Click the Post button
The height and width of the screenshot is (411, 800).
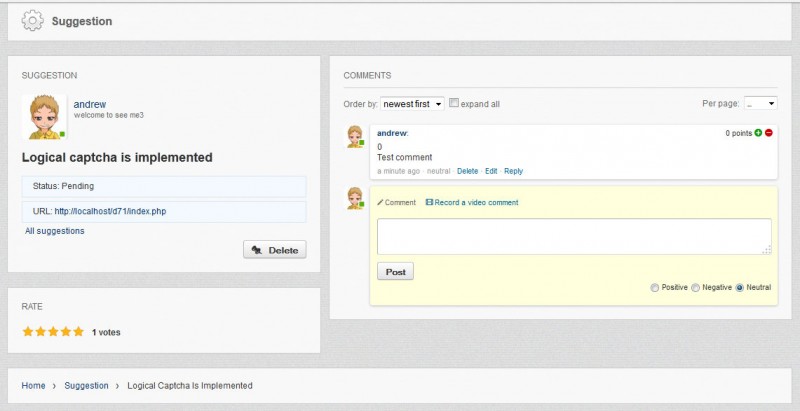[395, 272]
